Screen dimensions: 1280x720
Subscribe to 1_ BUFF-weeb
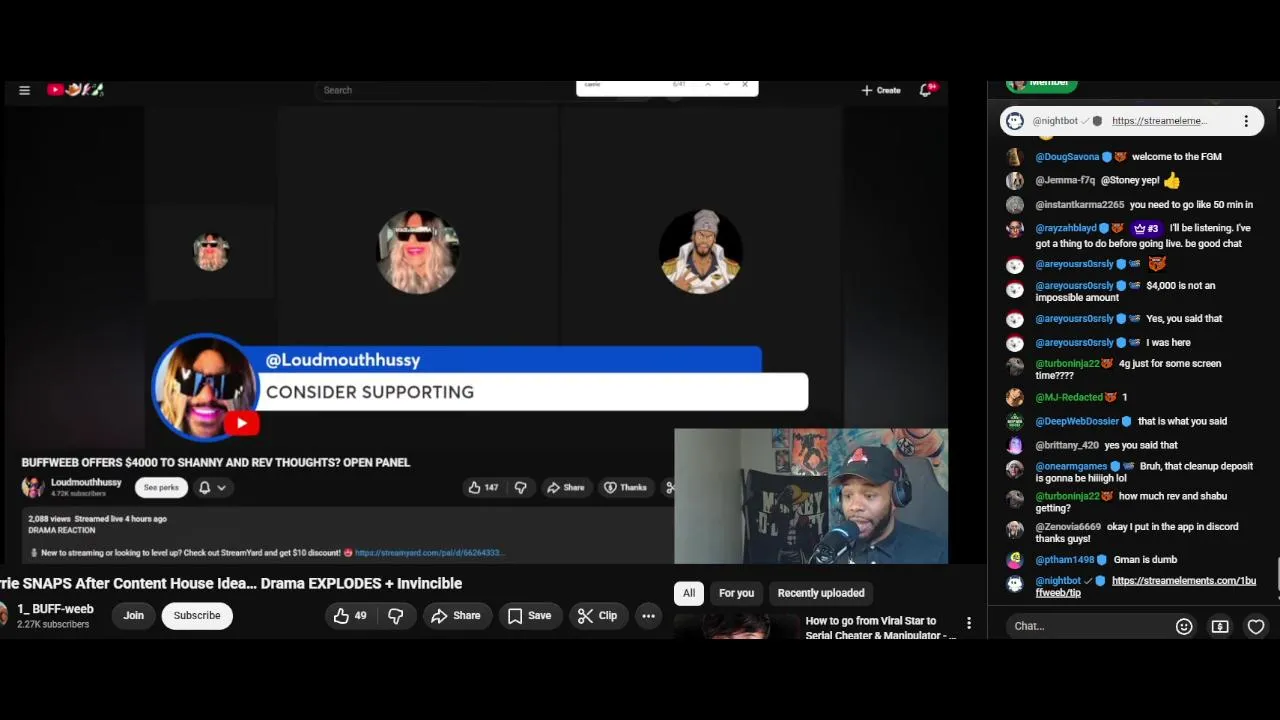click(x=197, y=616)
